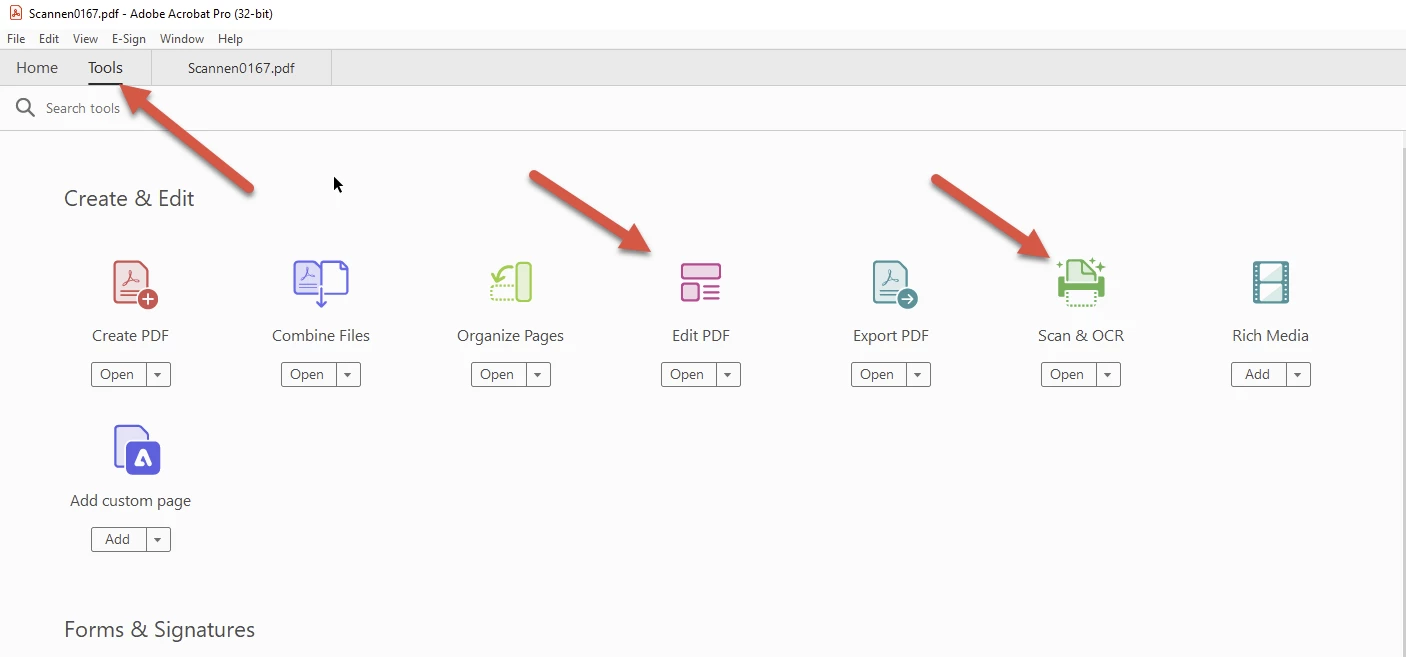
Task: Click the search magnifier icon
Action: pos(25,108)
